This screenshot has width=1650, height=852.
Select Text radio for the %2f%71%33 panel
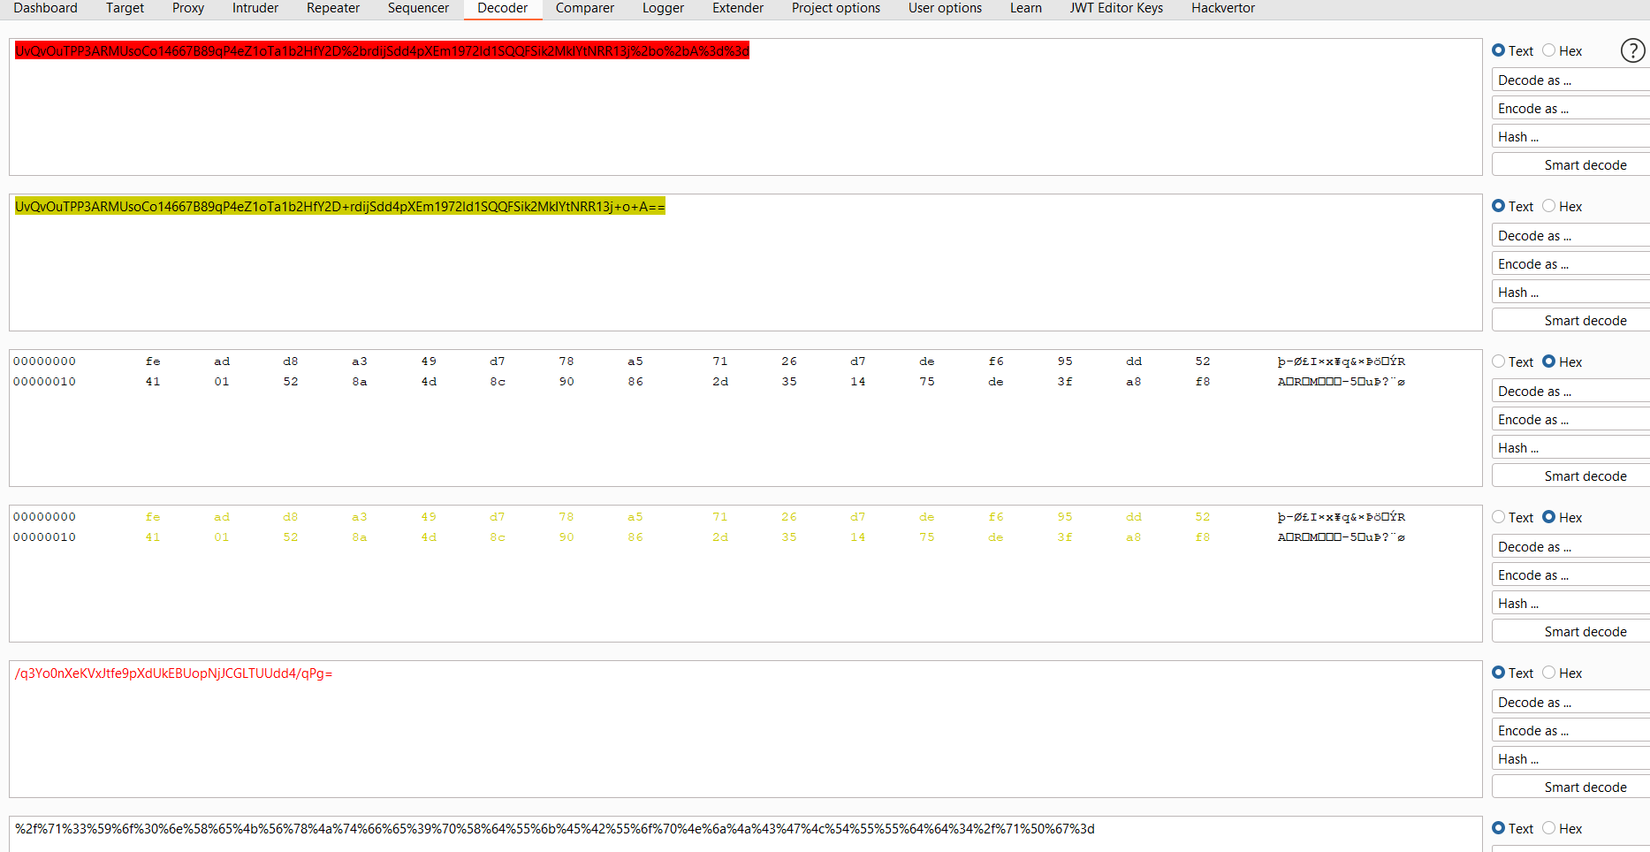coord(1498,828)
